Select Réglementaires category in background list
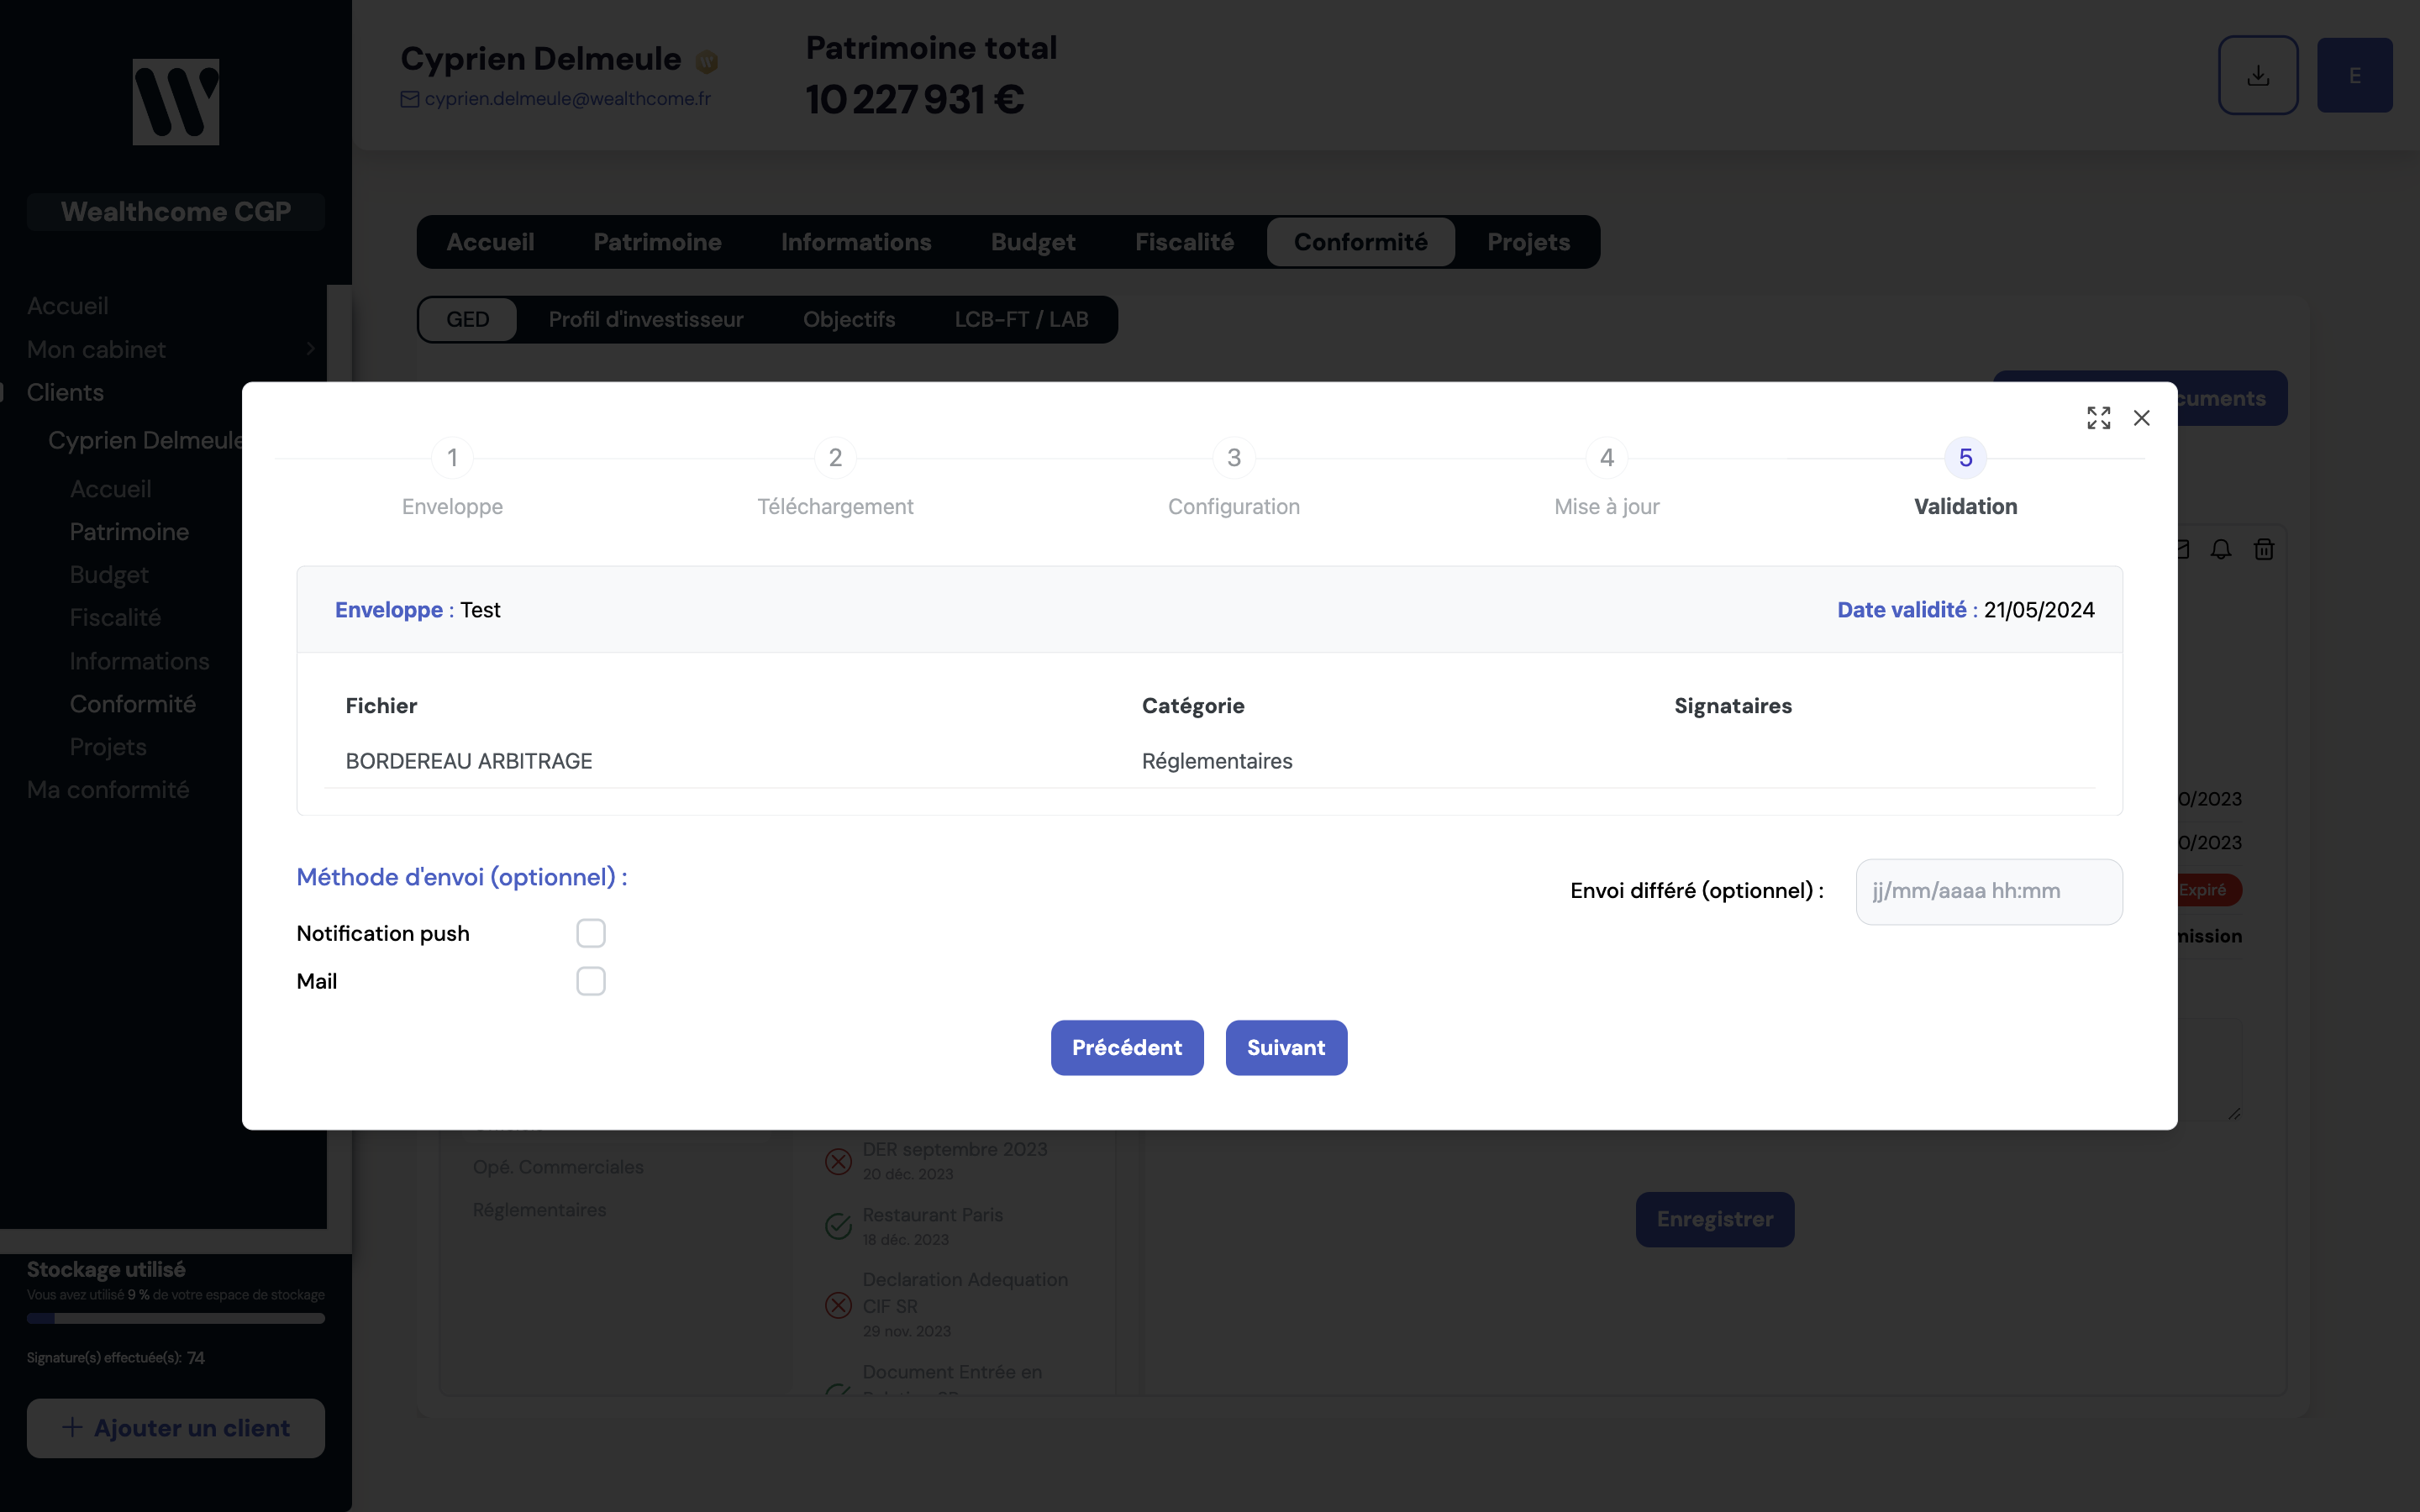Image resolution: width=2420 pixels, height=1512 pixels. click(x=539, y=1210)
